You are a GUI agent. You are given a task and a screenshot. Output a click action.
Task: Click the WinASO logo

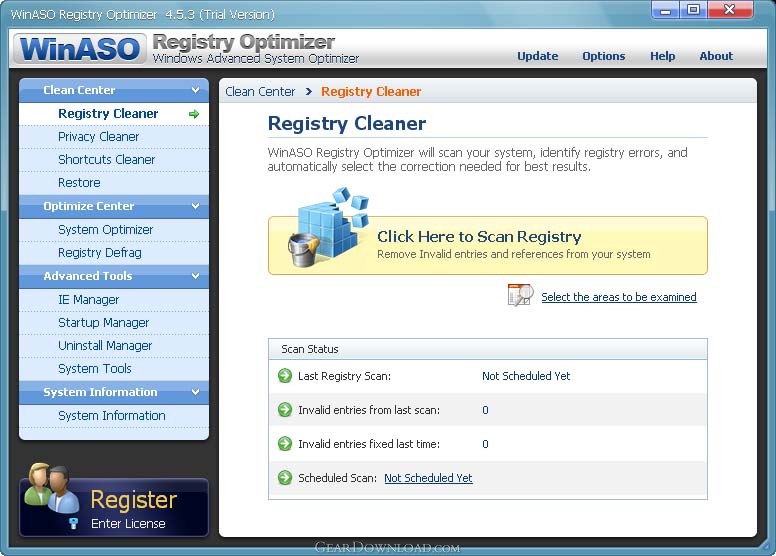click(x=80, y=49)
